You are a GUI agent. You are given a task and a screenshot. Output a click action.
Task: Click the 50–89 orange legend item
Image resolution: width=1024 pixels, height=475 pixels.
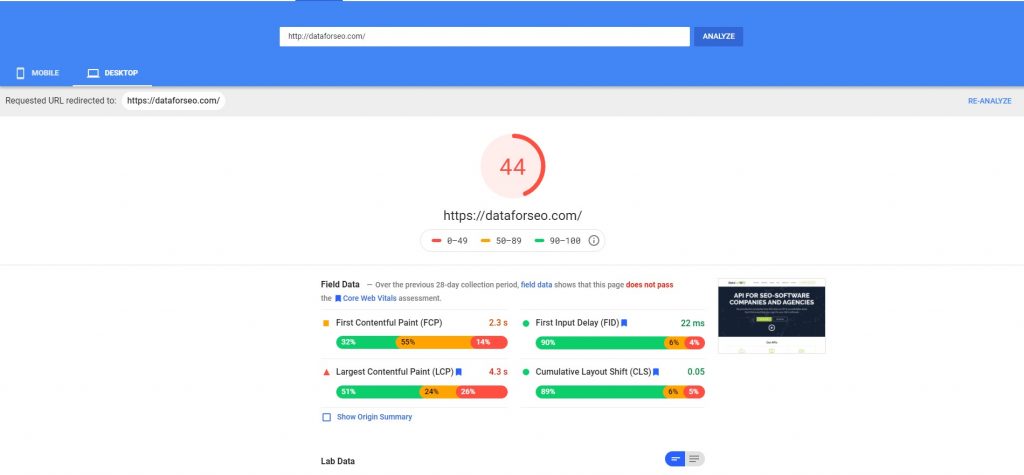(x=502, y=240)
